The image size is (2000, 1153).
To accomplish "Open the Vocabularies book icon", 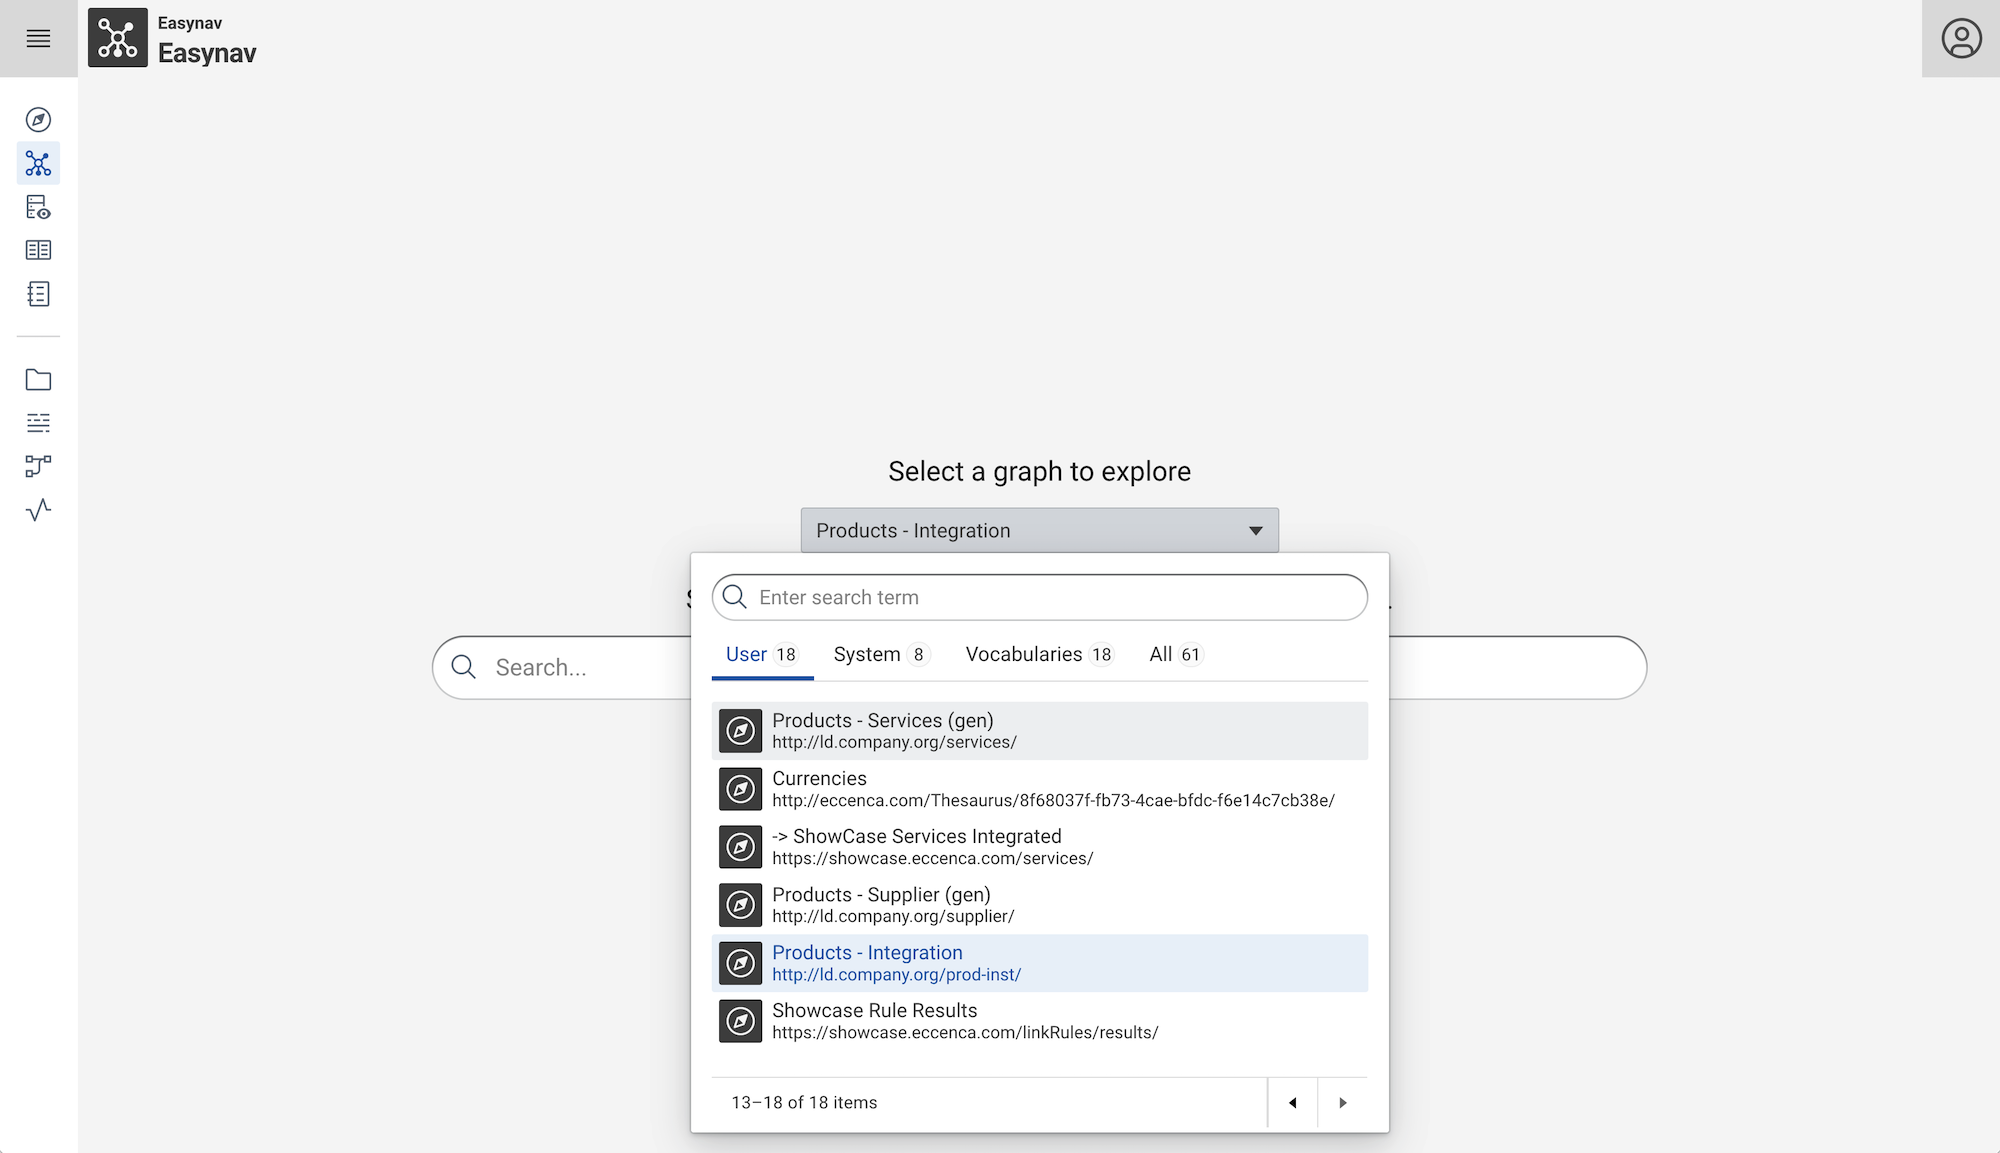I will click(x=38, y=249).
